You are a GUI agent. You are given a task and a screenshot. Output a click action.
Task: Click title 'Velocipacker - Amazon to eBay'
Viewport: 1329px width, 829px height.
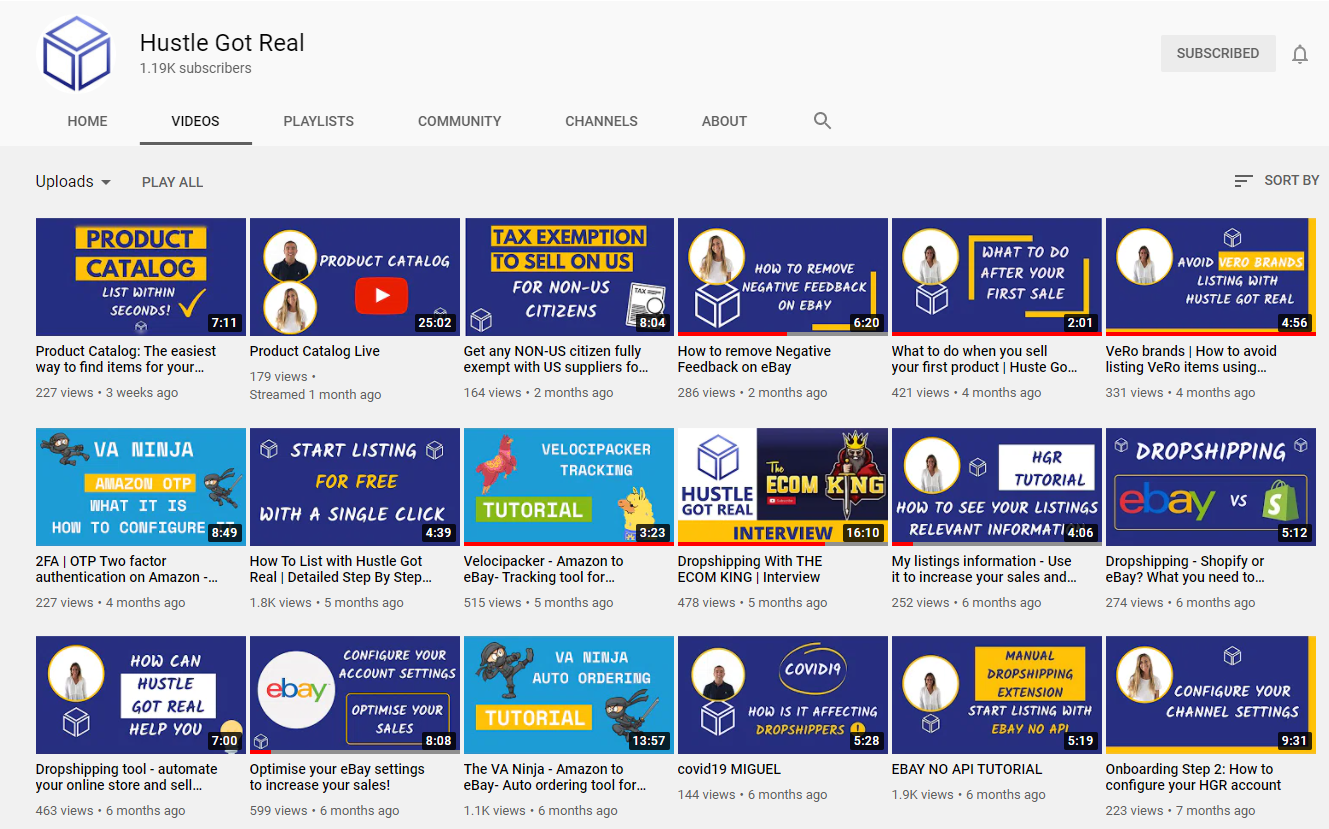pos(544,569)
